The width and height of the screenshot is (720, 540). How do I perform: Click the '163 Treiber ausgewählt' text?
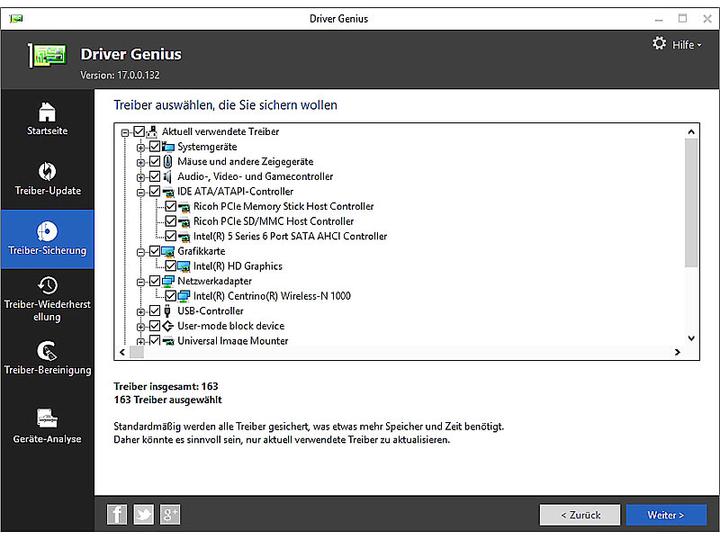point(168,399)
